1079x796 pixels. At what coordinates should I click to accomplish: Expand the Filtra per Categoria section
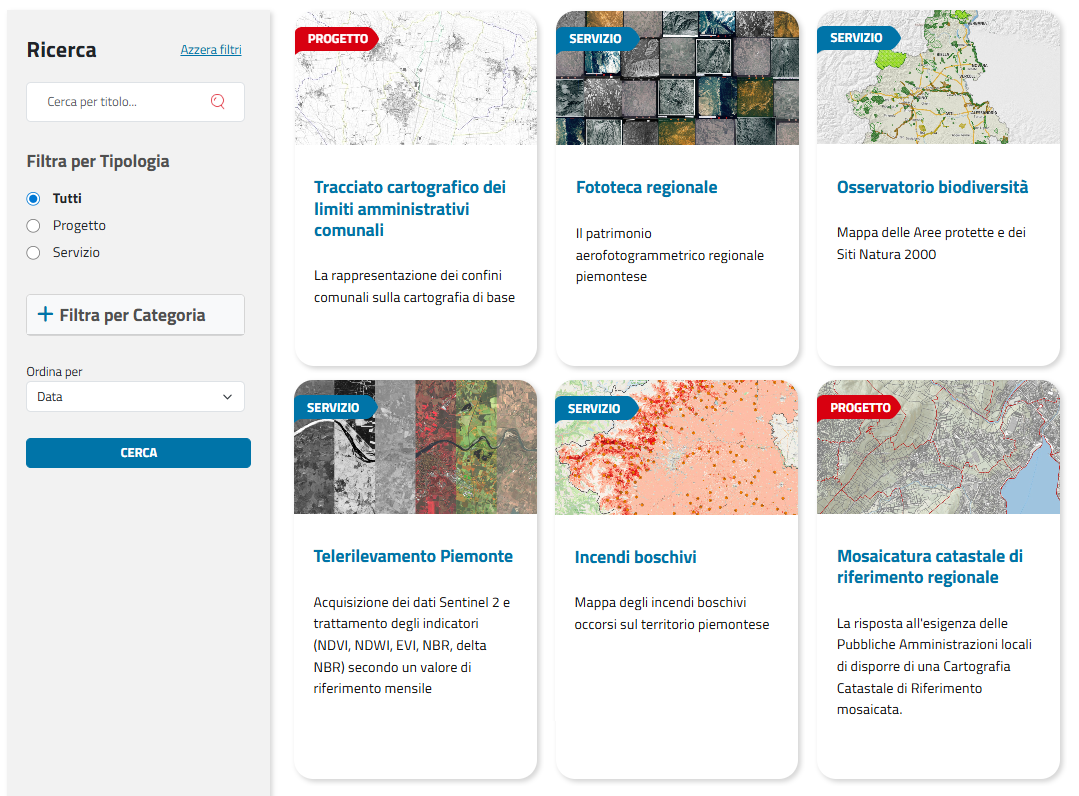[x=135, y=315]
